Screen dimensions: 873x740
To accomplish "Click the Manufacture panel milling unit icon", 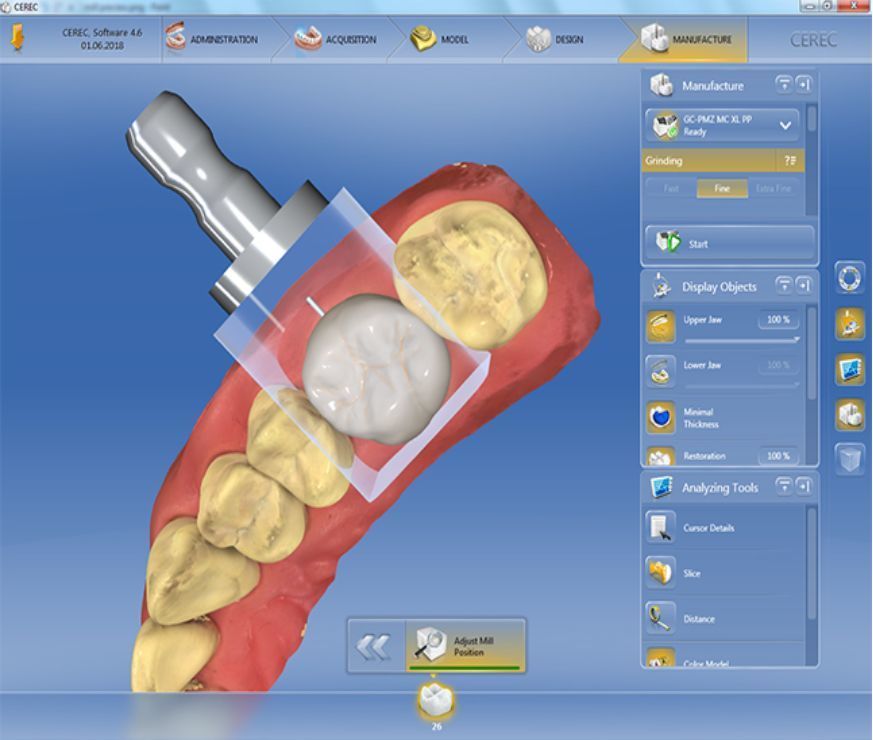I will [661, 86].
